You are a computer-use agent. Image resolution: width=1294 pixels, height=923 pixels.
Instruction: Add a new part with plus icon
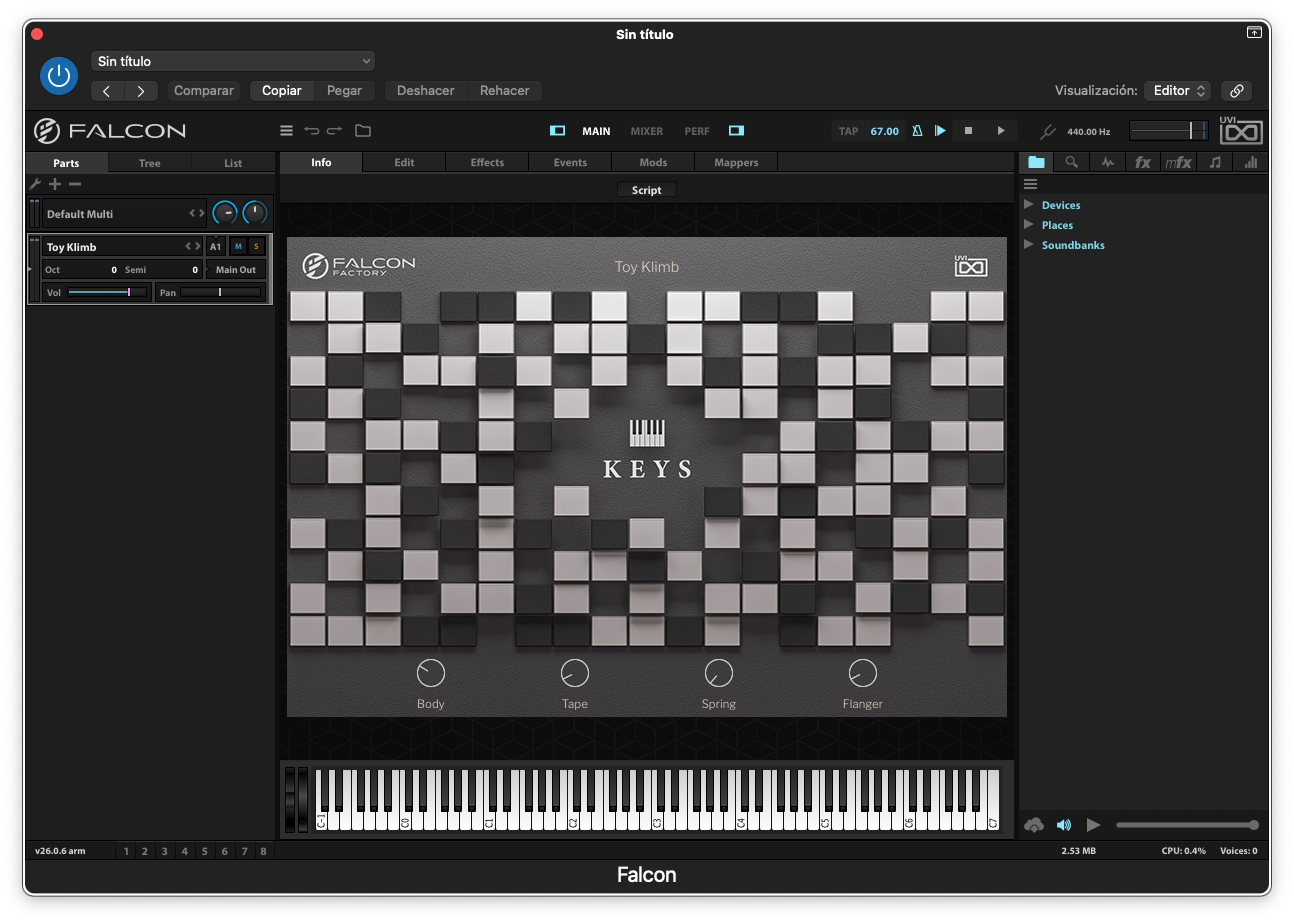click(55, 184)
